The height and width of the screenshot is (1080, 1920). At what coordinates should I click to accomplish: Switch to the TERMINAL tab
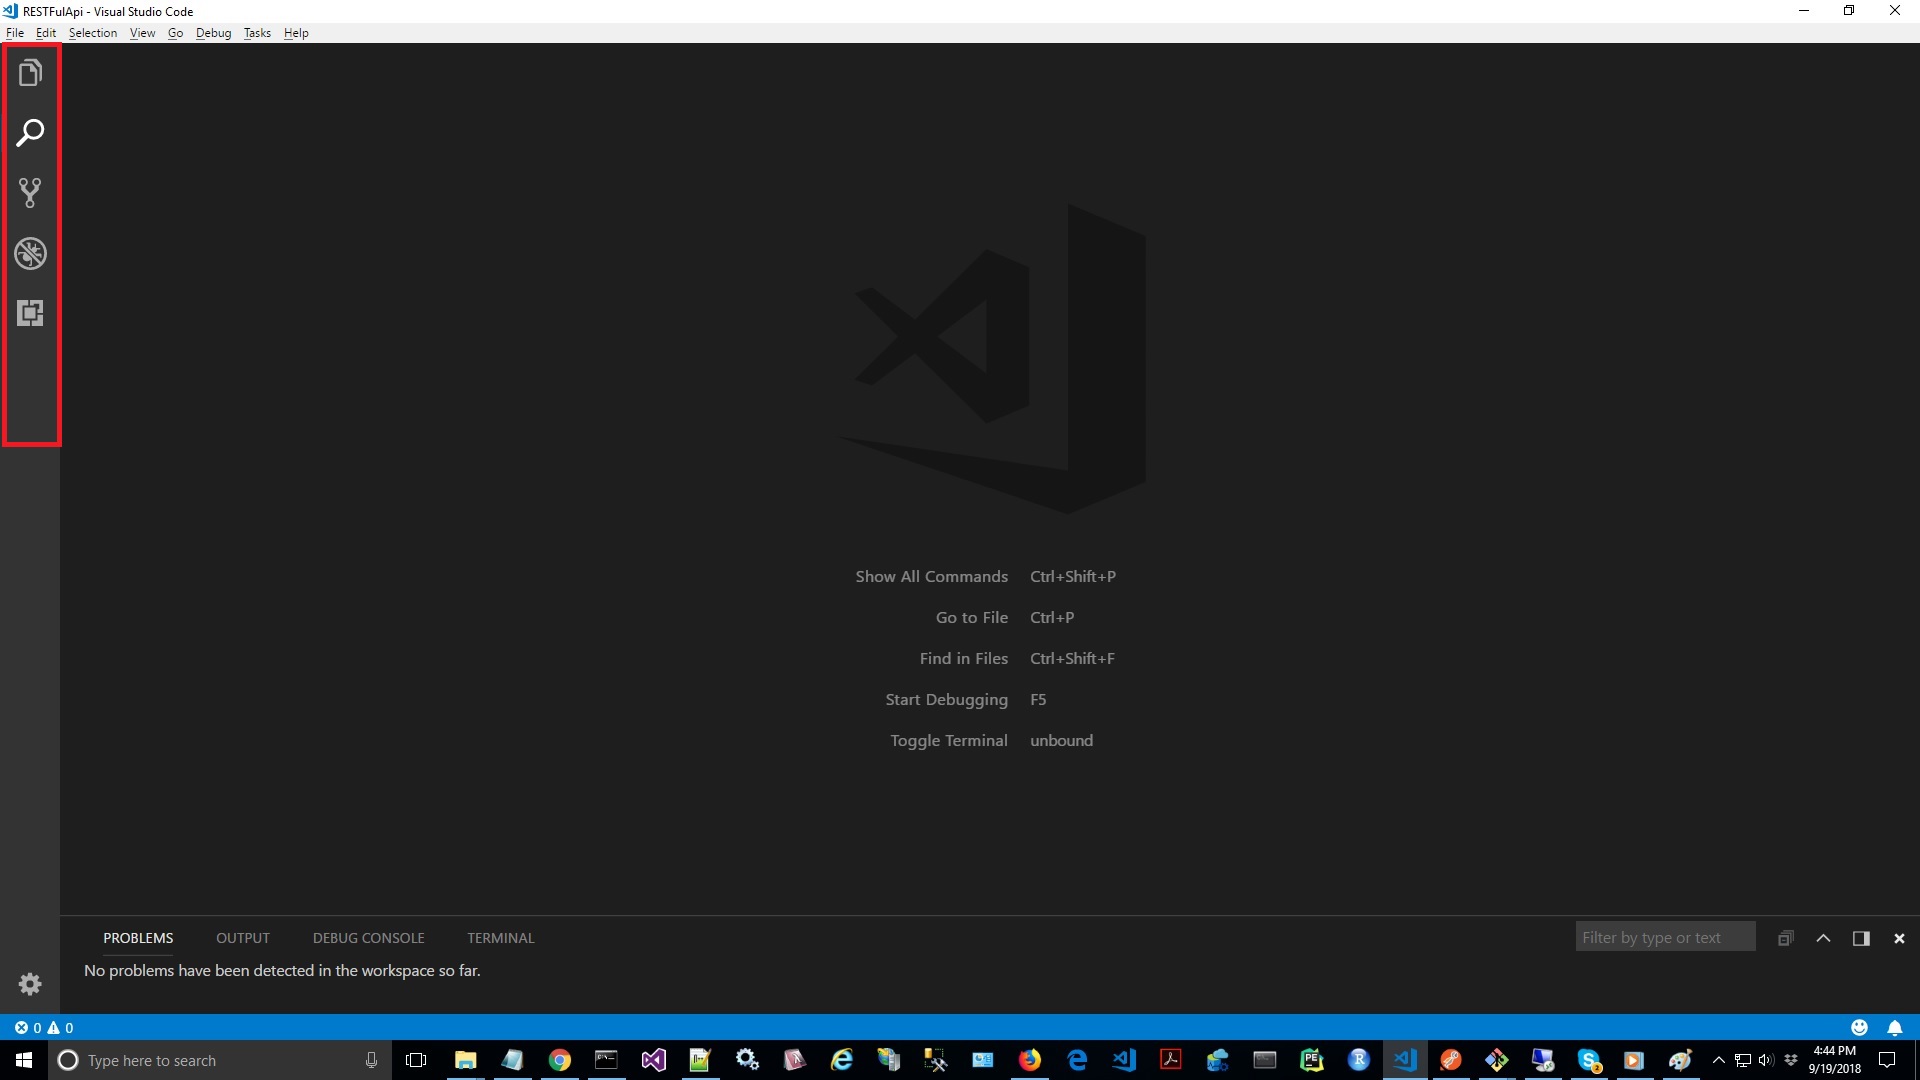(x=500, y=938)
